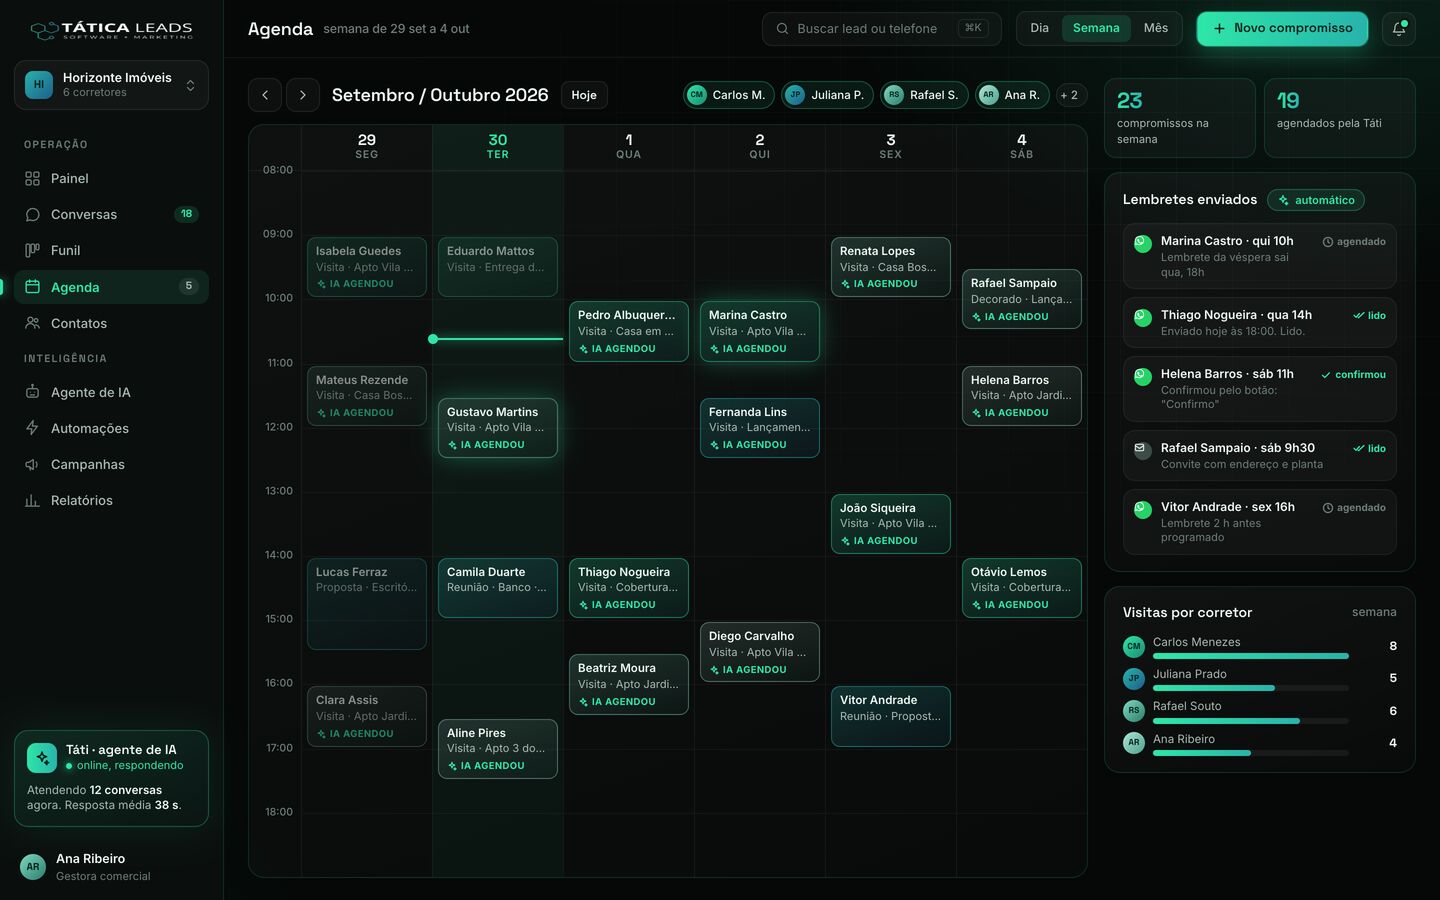Click the Relatórios bar chart icon
Image resolution: width=1440 pixels, height=900 pixels.
pyautogui.click(x=32, y=501)
